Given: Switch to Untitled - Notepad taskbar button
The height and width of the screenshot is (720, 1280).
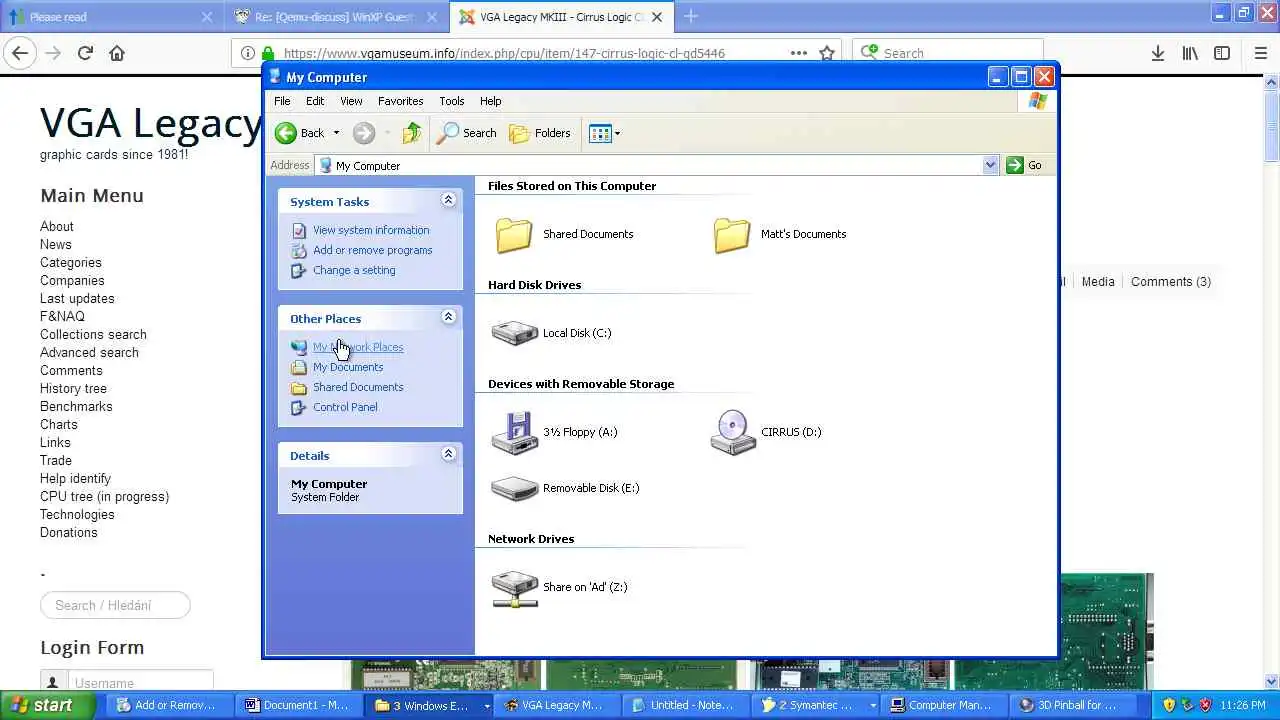Looking at the screenshot, I should coord(683,706).
